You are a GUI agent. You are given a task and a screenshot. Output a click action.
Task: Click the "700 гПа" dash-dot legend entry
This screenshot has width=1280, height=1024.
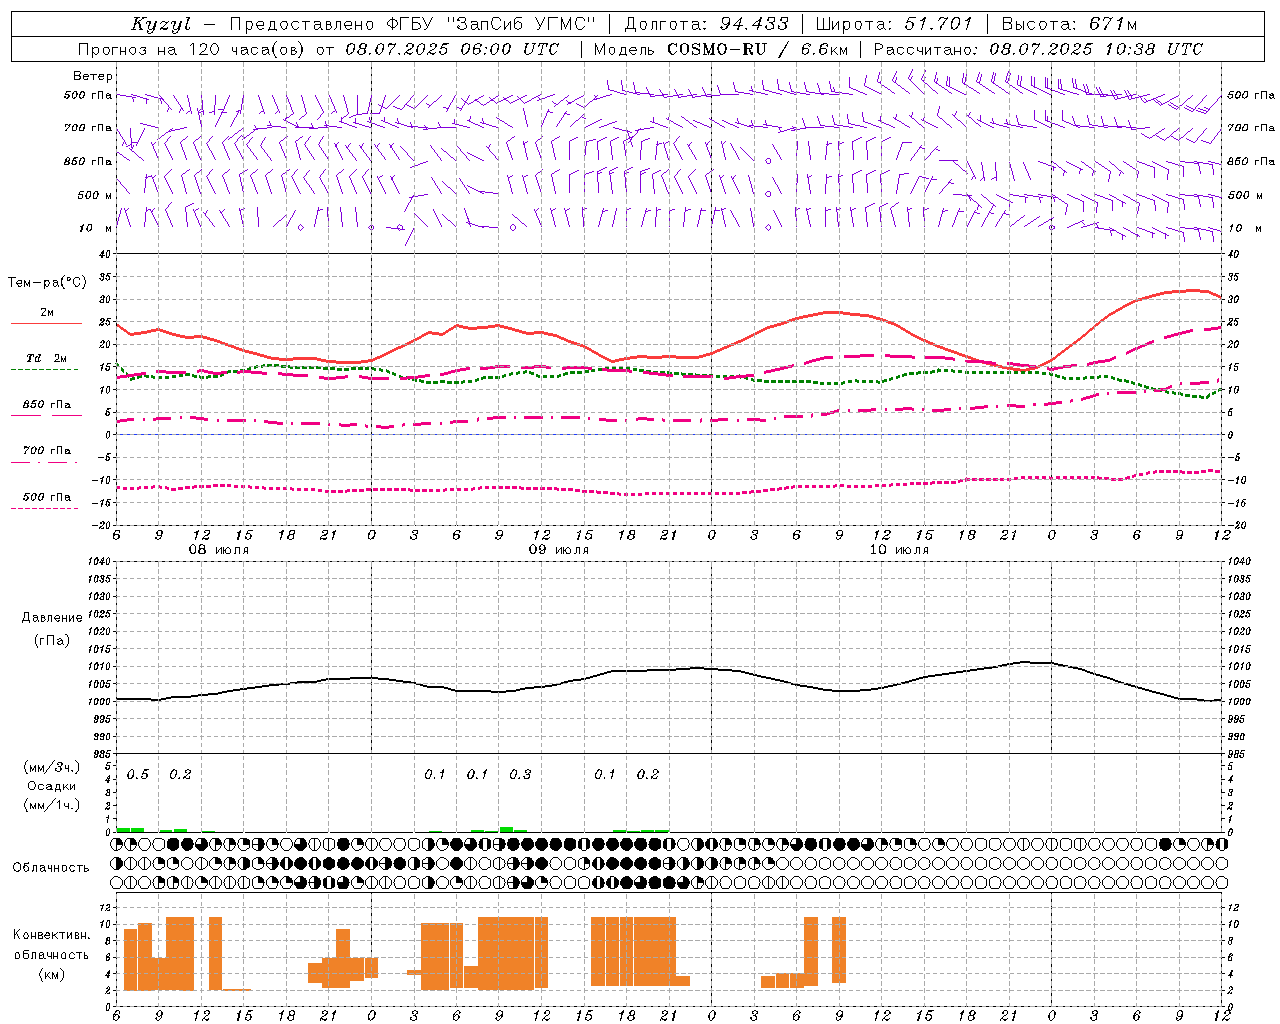point(47,450)
